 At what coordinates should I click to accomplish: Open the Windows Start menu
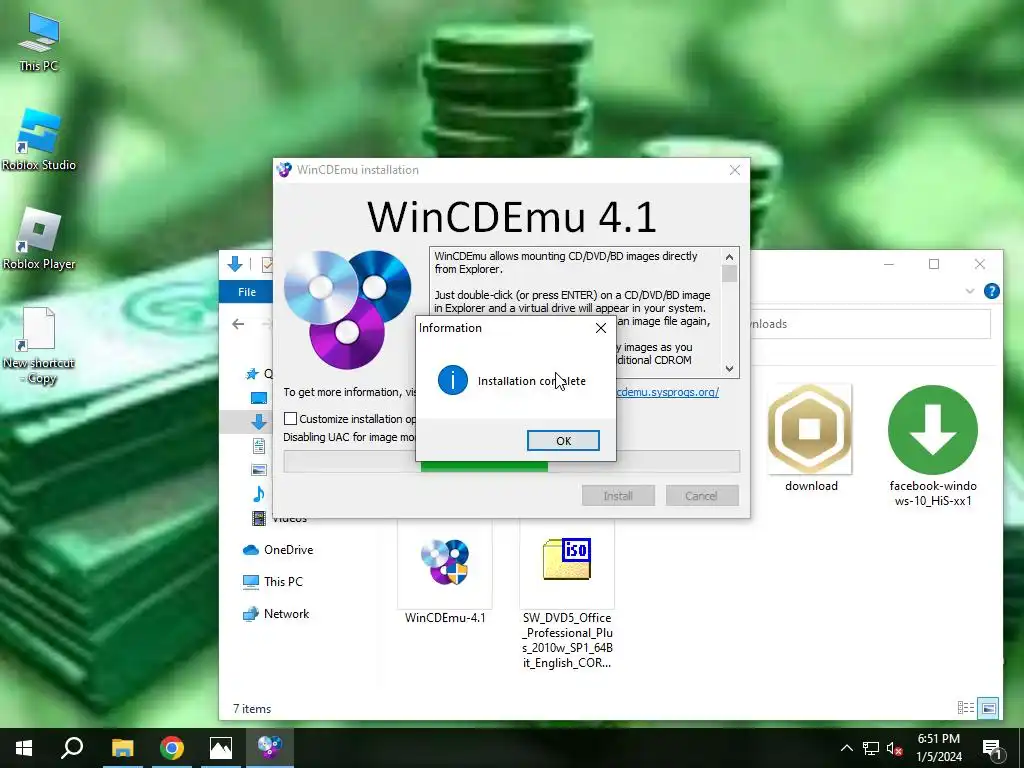pyautogui.click(x=24, y=748)
